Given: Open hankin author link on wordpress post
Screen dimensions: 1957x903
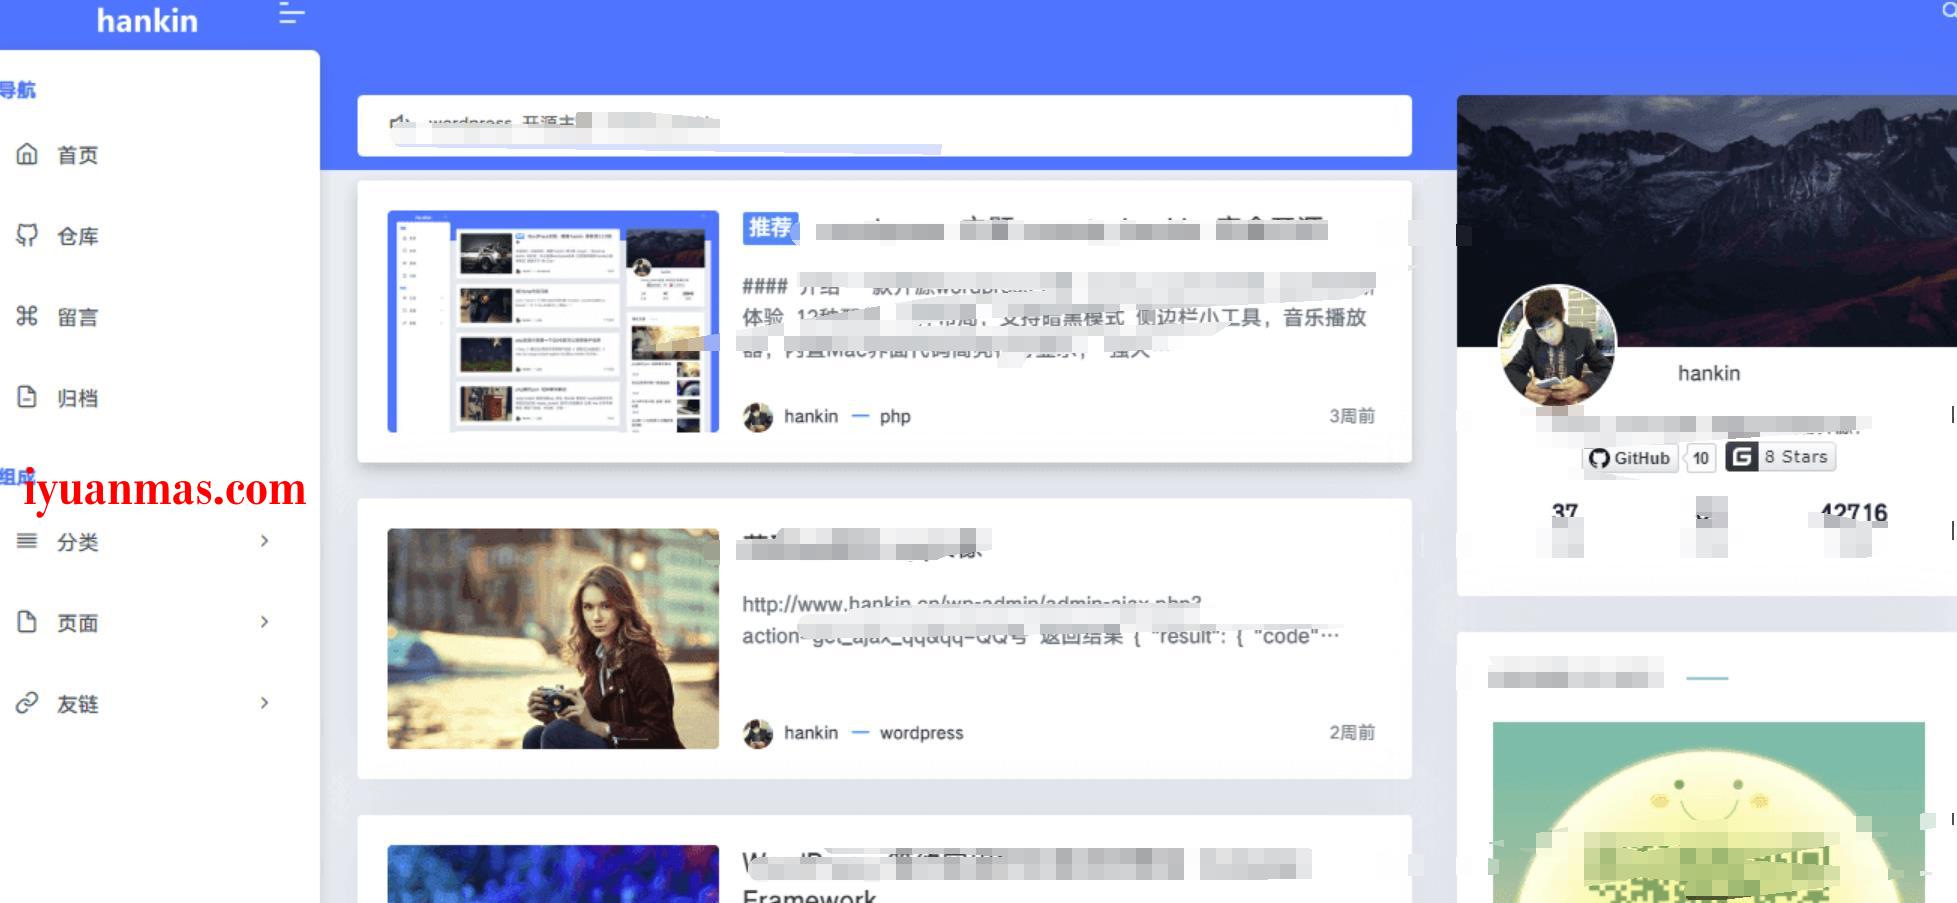Looking at the screenshot, I should (x=811, y=733).
